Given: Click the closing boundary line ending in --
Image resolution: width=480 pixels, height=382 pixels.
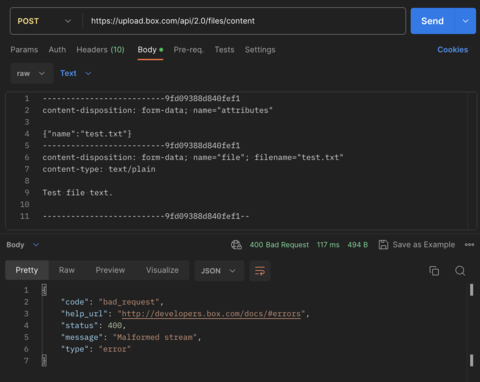Looking at the screenshot, I should point(146,216).
